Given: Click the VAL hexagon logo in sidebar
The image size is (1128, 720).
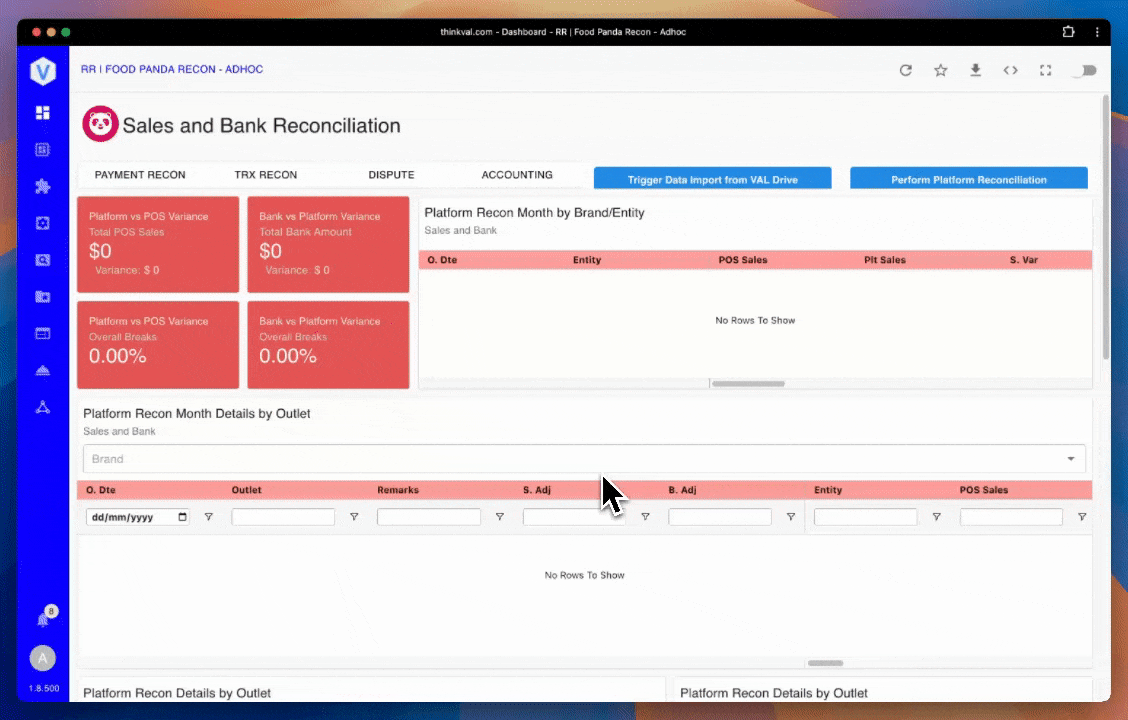Looking at the screenshot, I should pos(42,71).
